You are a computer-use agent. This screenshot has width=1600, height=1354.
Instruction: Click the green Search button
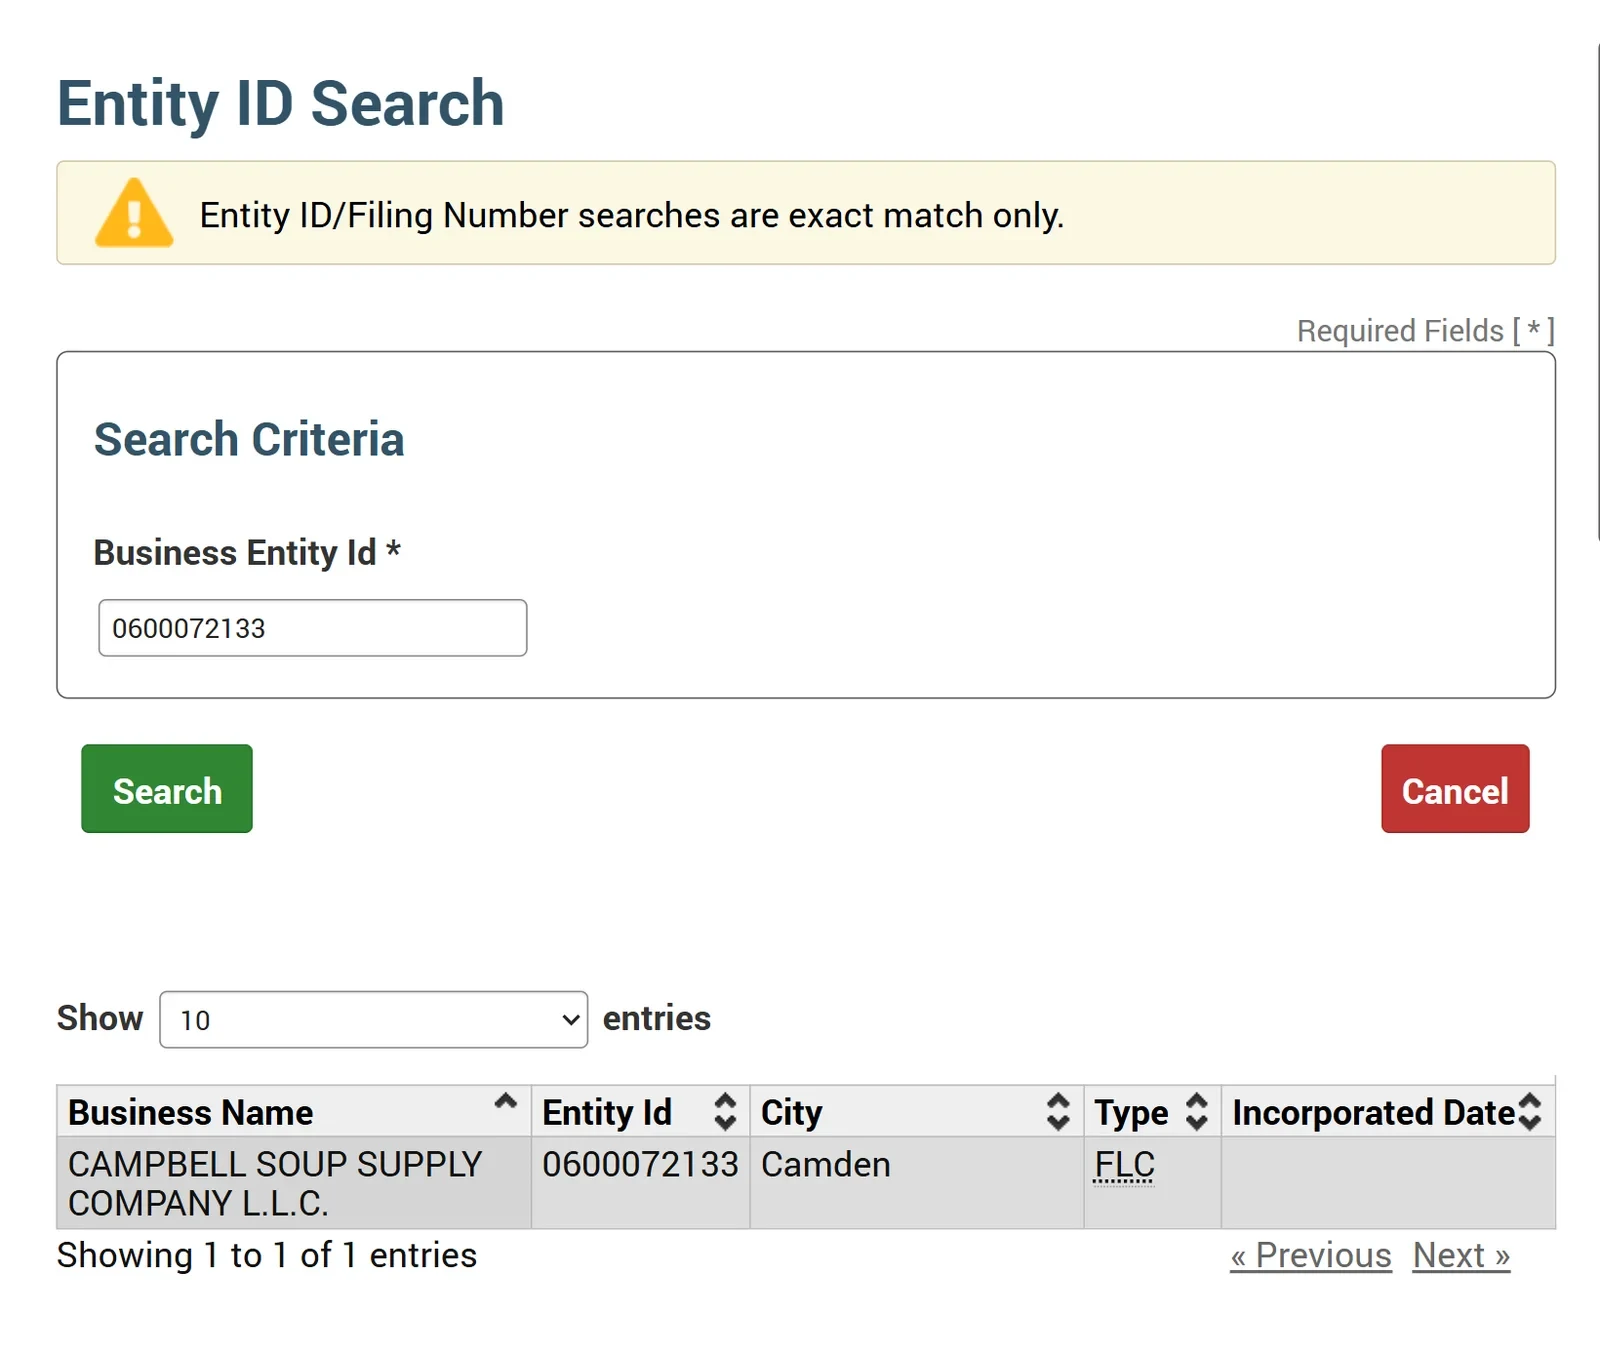[167, 788]
